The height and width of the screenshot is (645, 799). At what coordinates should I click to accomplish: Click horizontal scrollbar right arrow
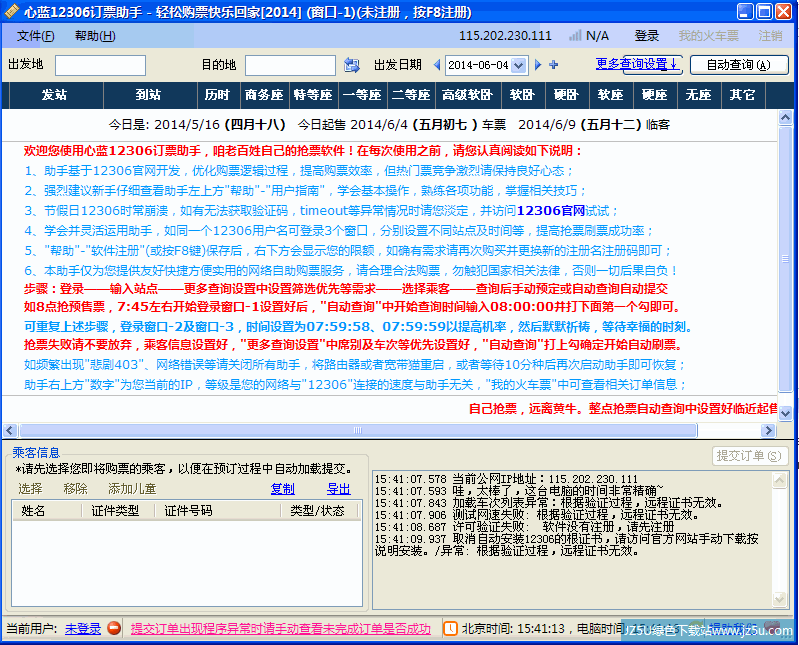[768, 431]
